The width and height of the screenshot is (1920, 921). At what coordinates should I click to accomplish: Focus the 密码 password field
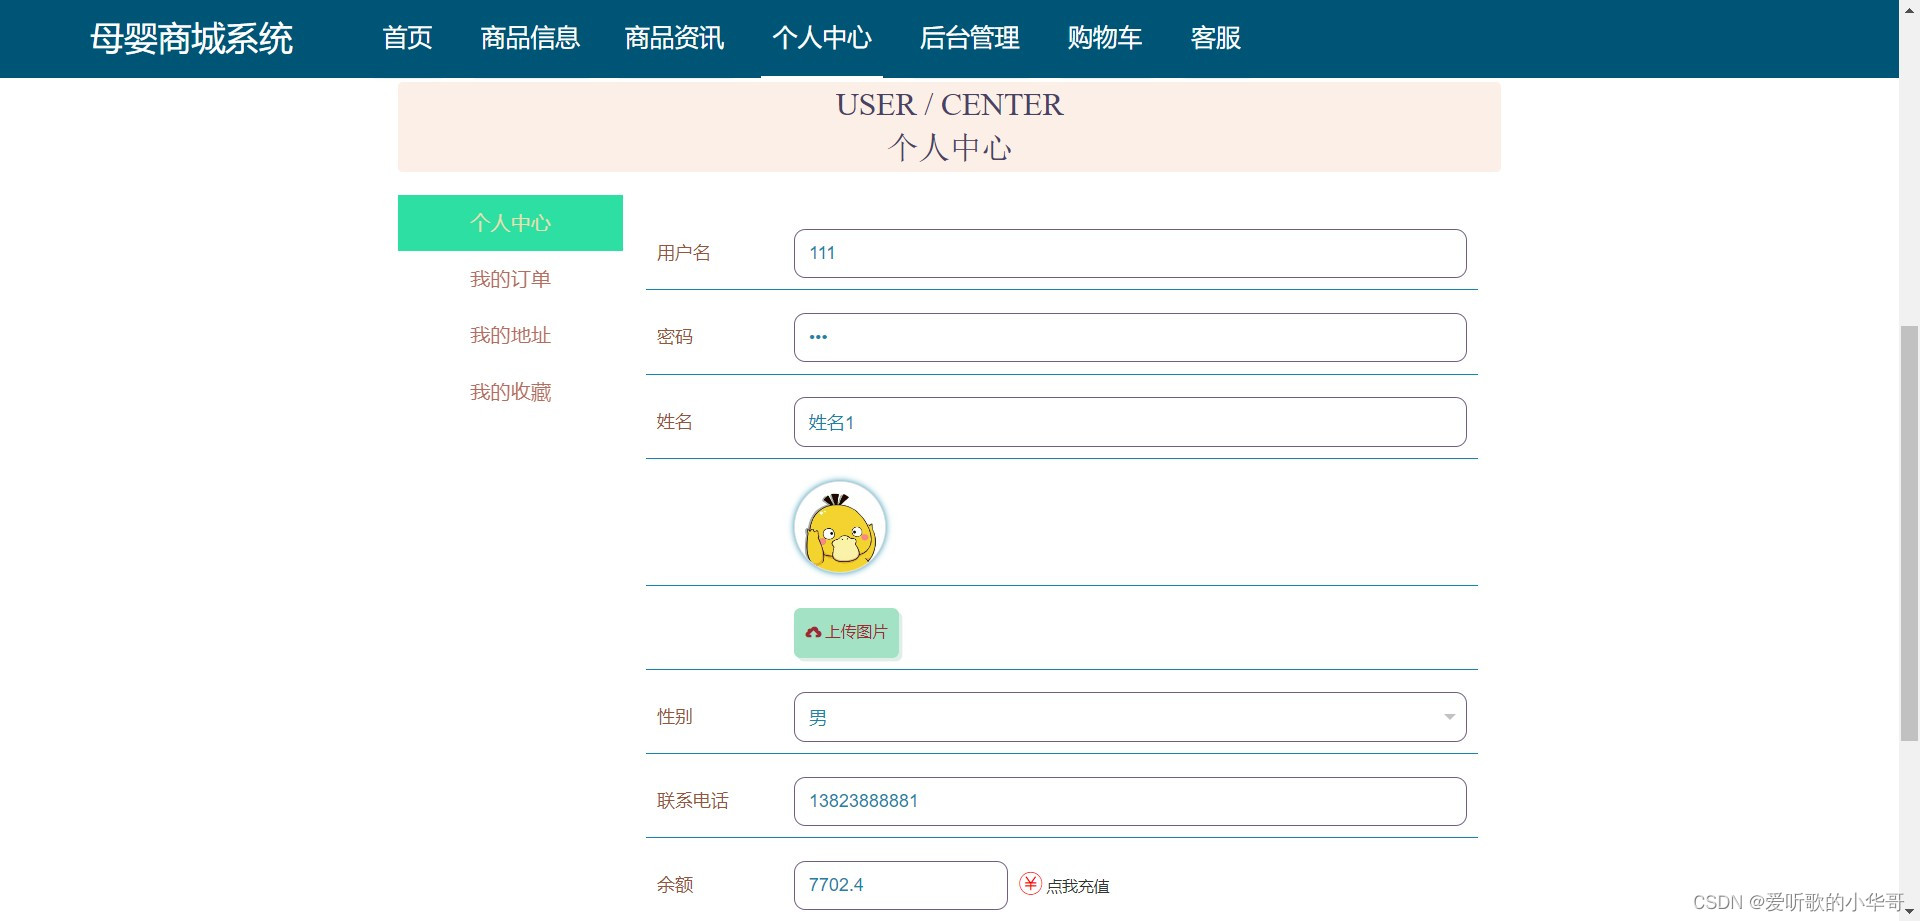point(1130,337)
